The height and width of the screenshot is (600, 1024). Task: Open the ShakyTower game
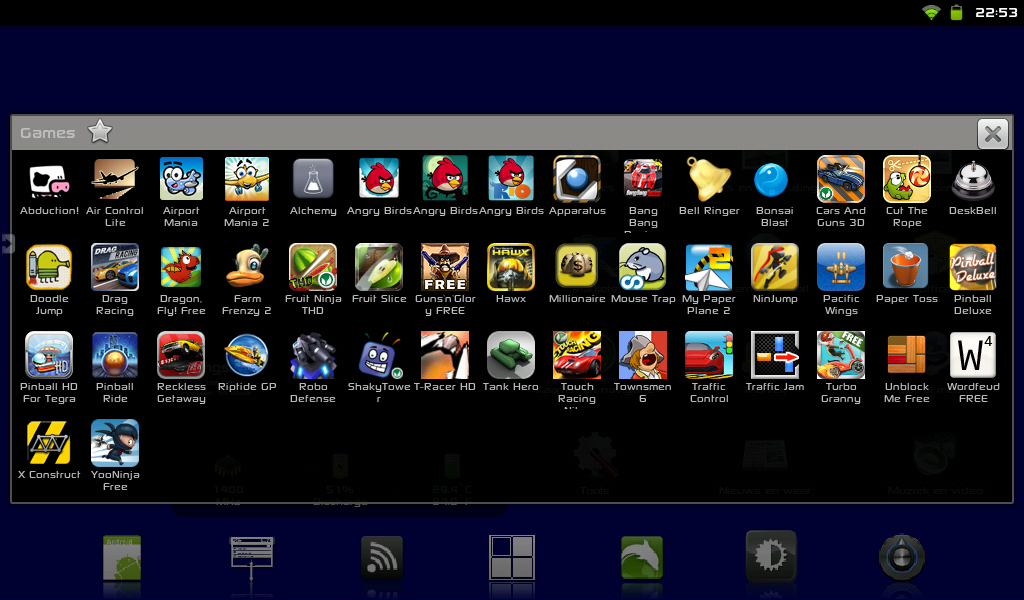coord(379,355)
